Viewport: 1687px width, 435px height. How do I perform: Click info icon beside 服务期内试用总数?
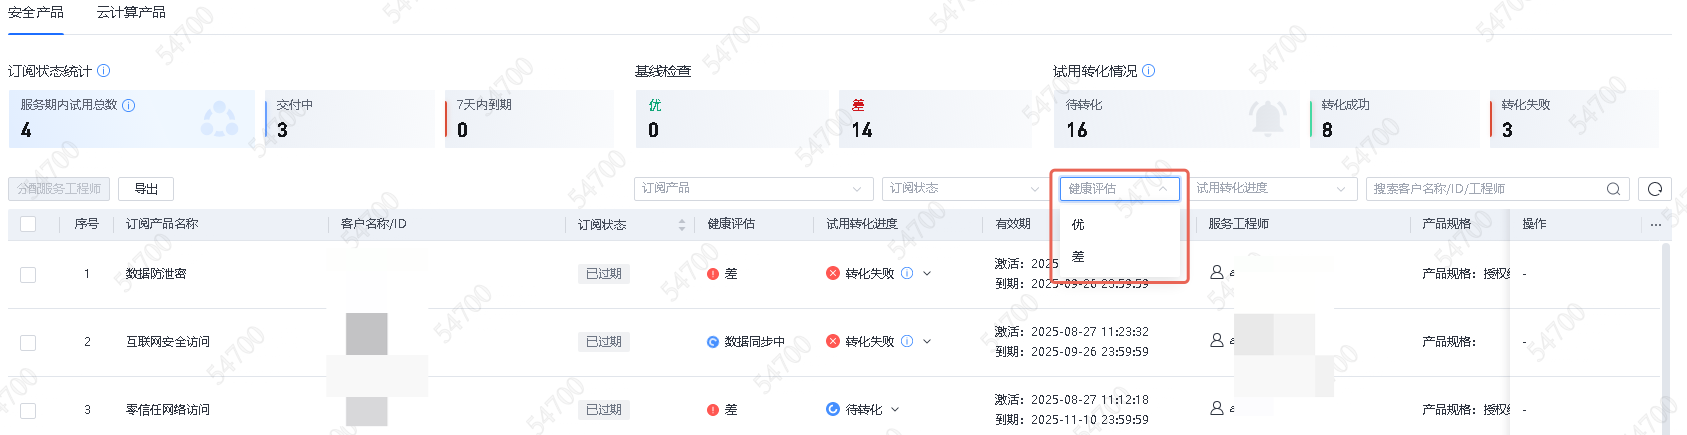tap(129, 105)
